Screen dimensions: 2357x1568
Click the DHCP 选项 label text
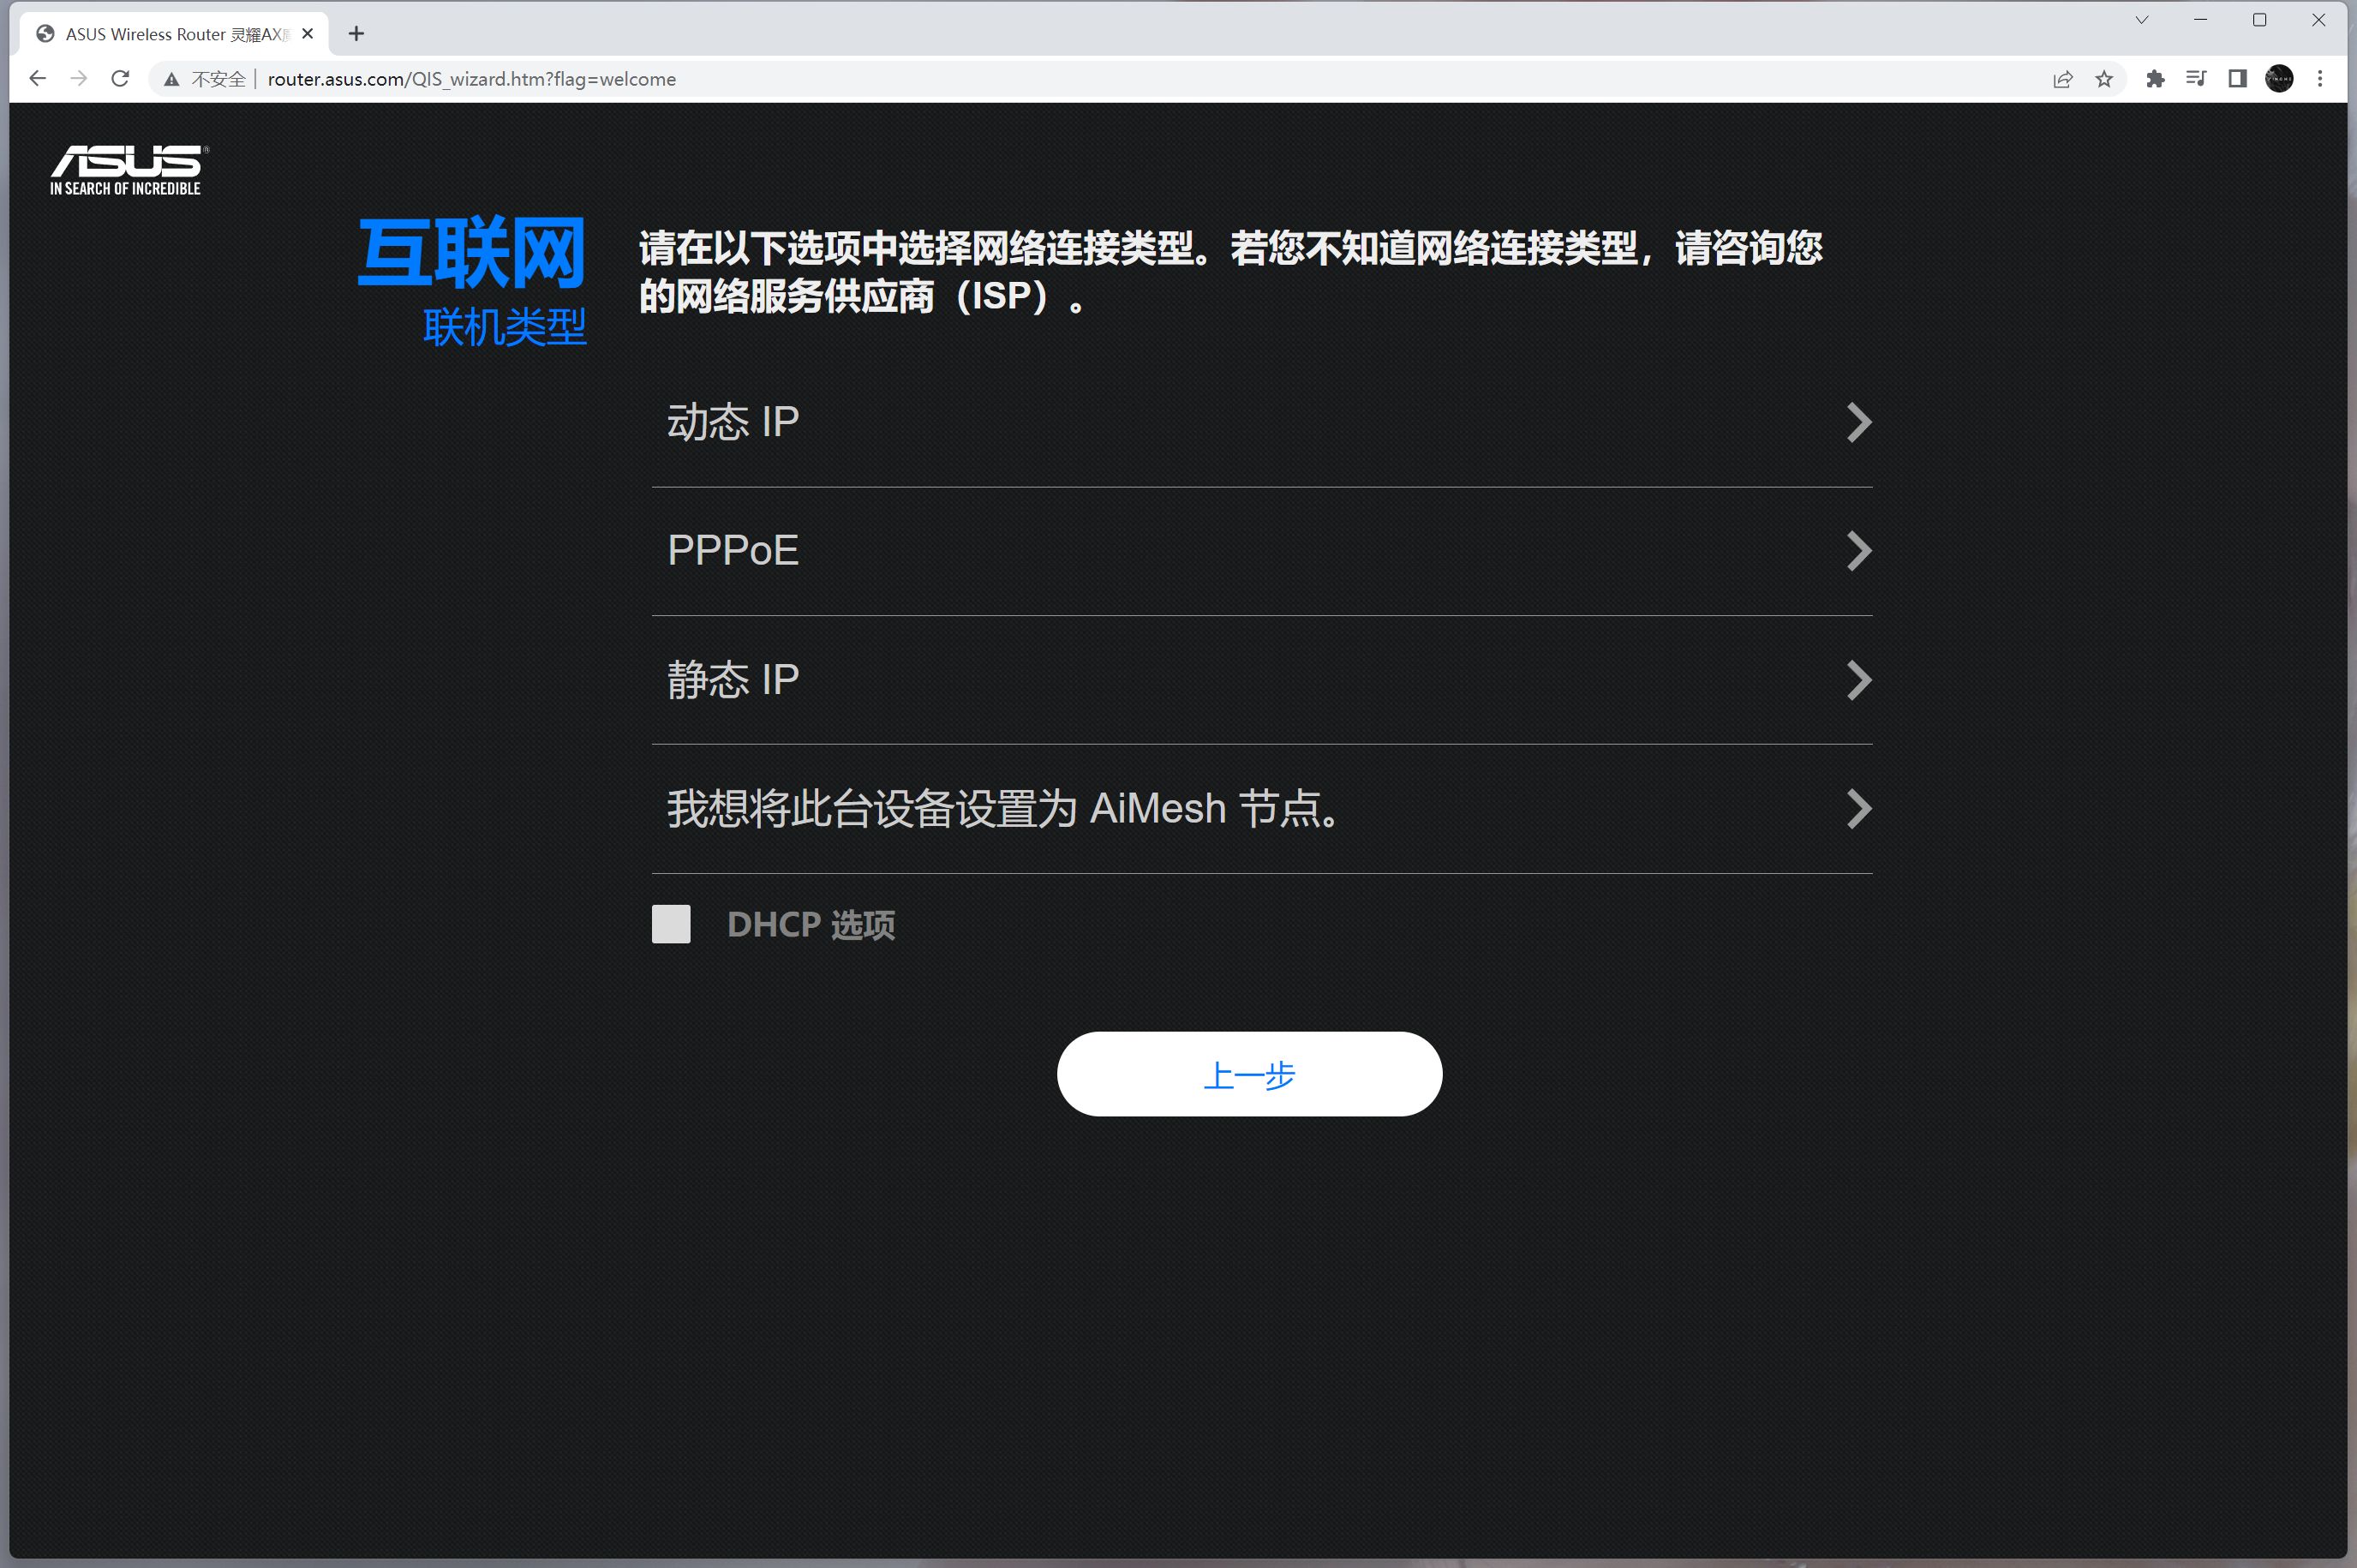[x=811, y=925]
